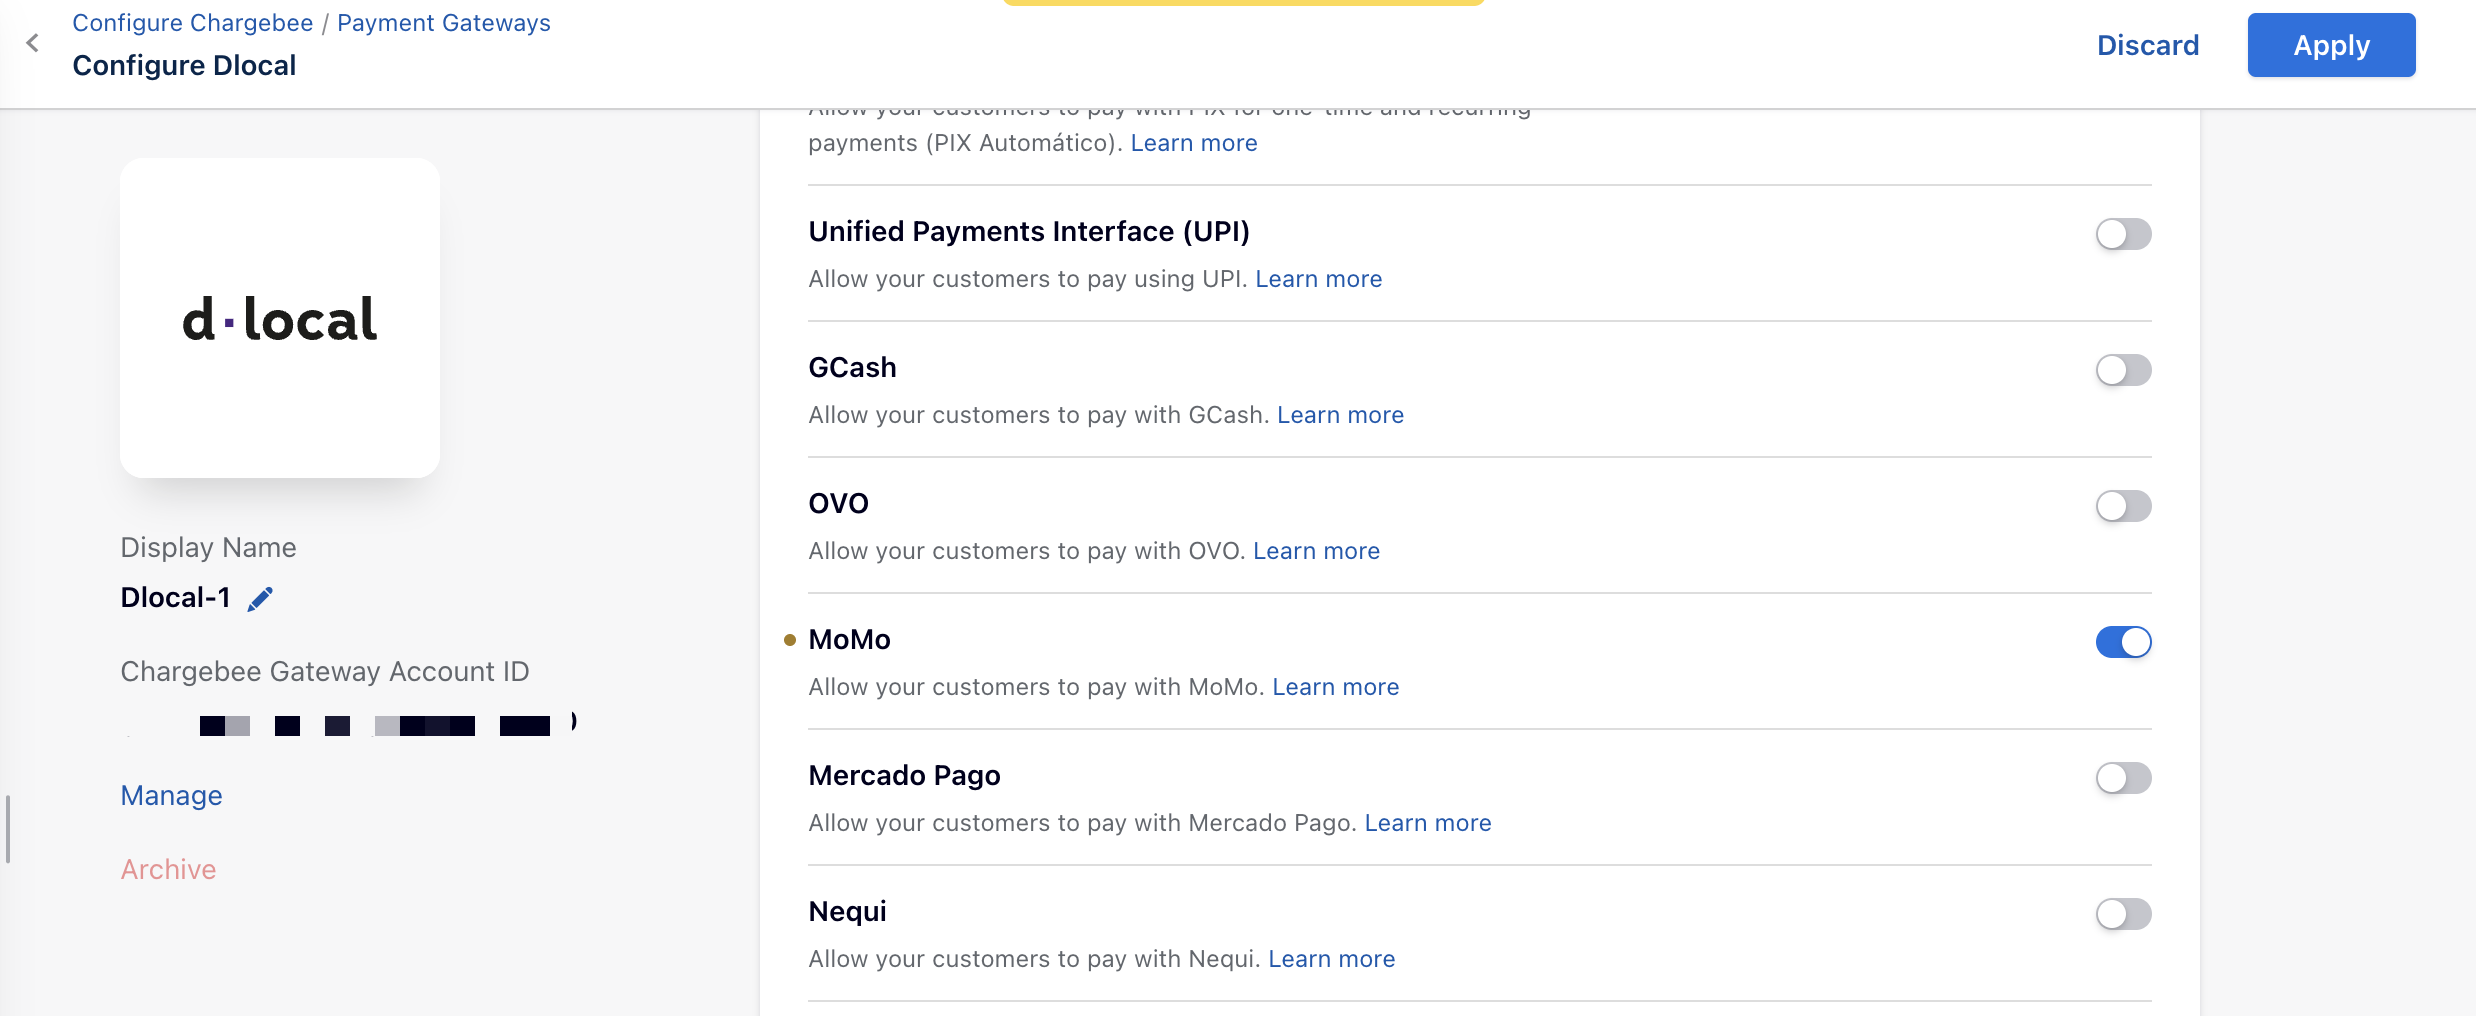Viewport: 2476px width, 1016px height.
Task: Go to Payment Gateways breadcrumb
Action: tap(444, 23)
